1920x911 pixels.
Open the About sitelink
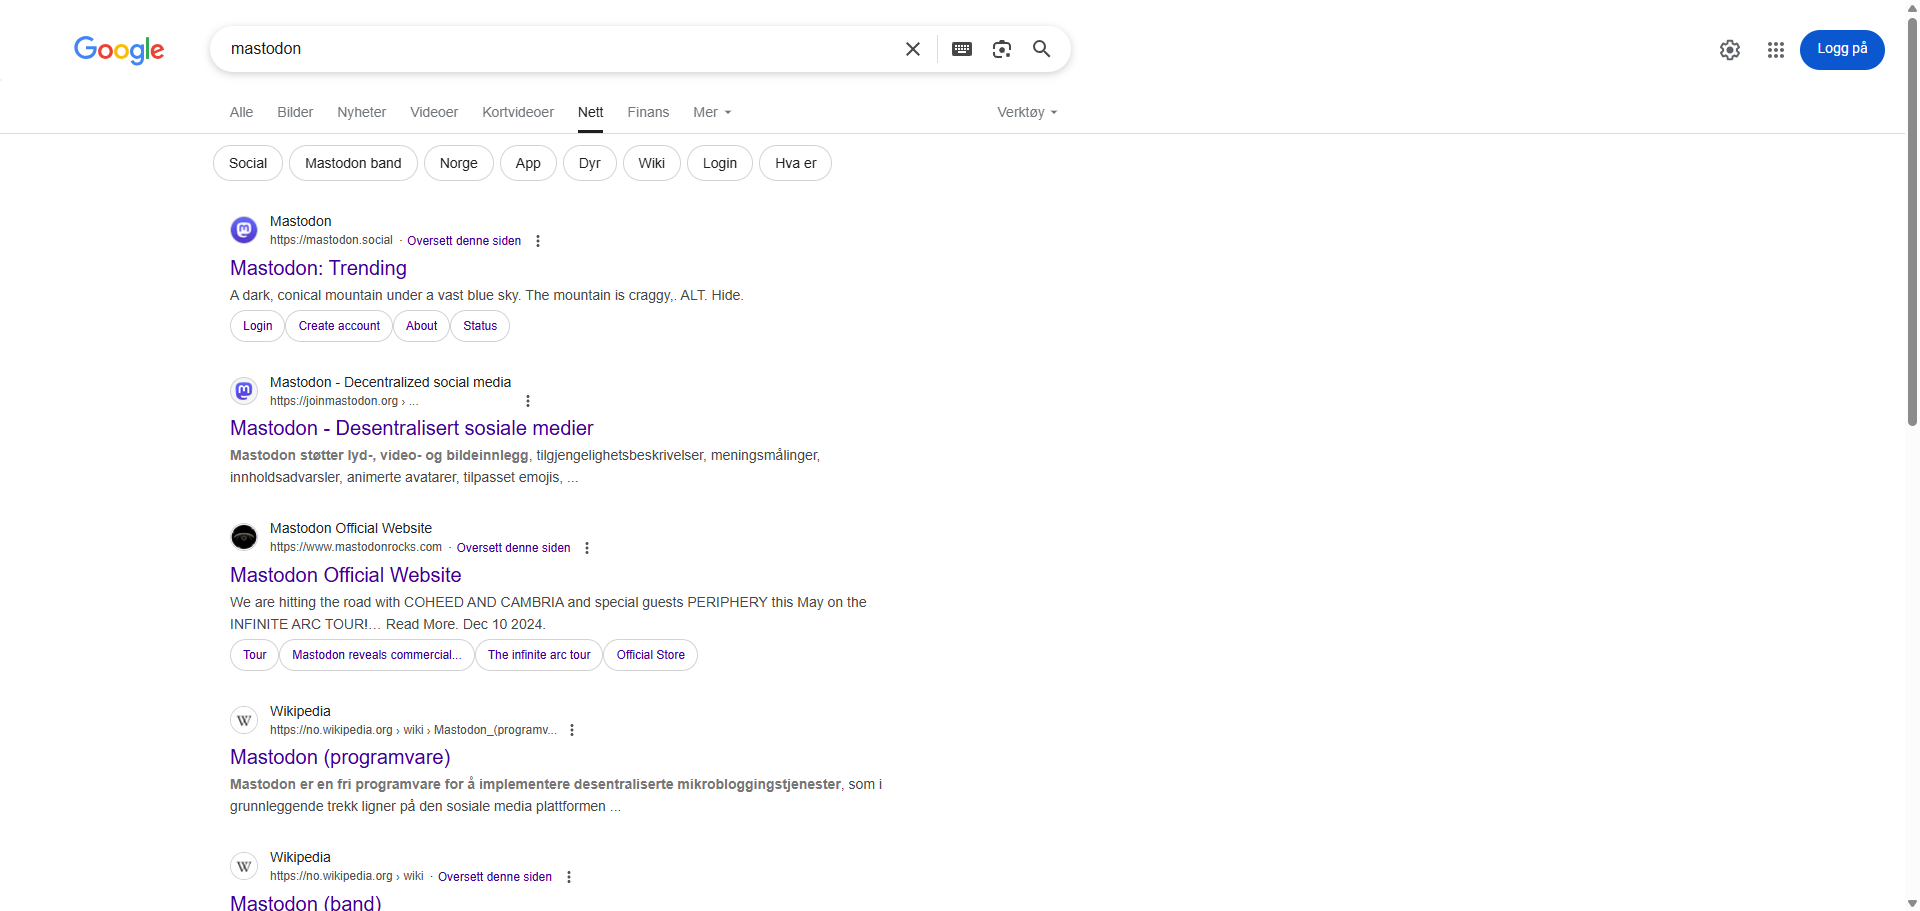click(422, 326)
